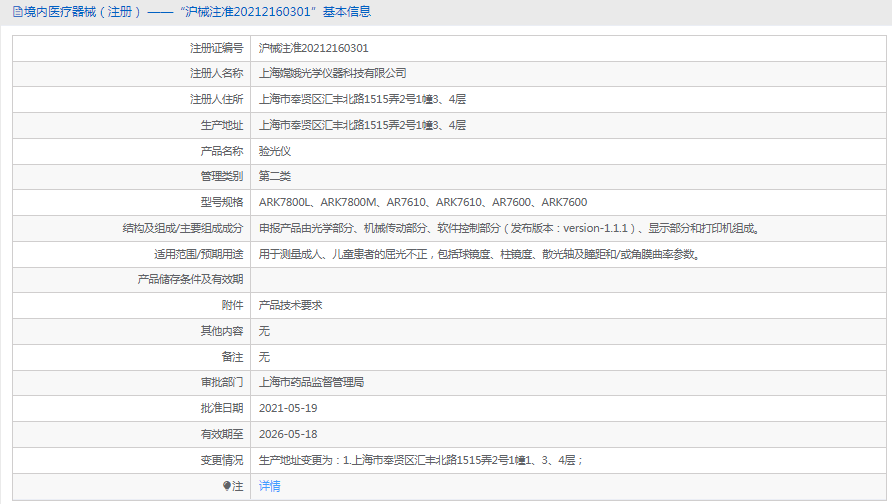Screen dimensions: 892x504
Task: Open the 详情 link
Action: pyautogui.click(x=270, y=486)
